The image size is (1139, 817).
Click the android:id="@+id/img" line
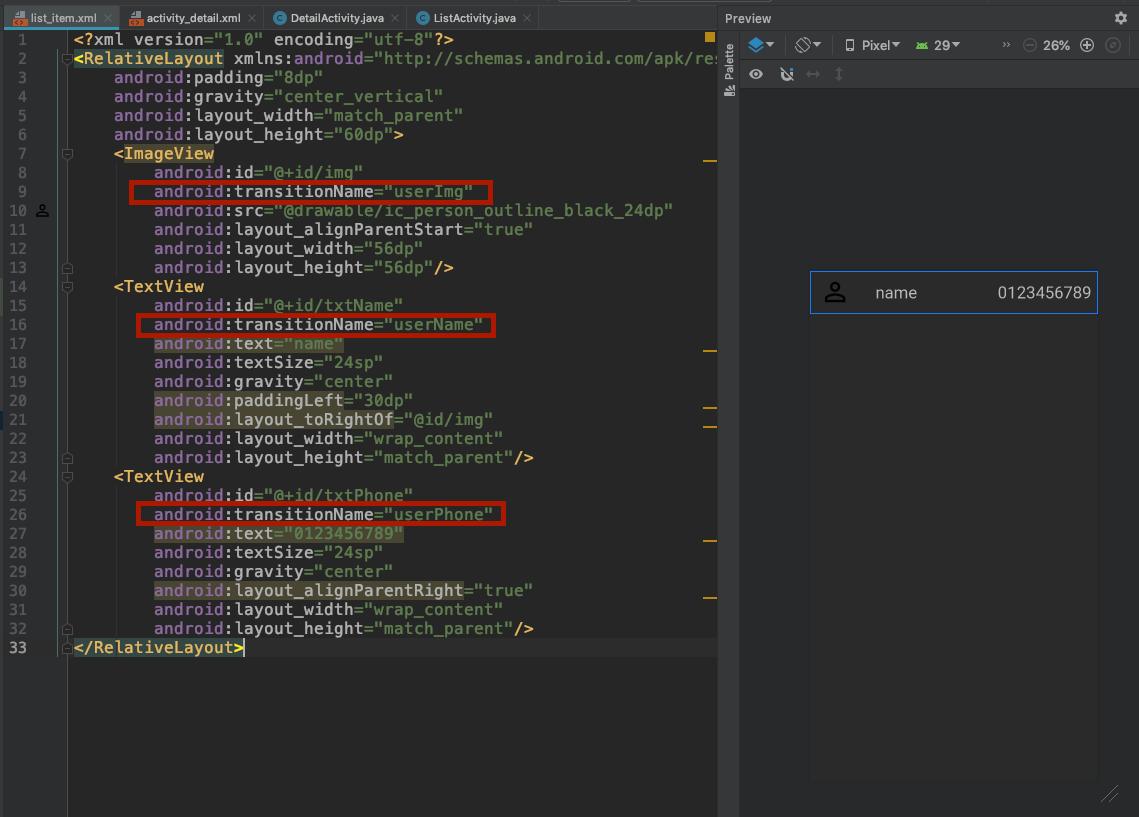click(258, 173)
